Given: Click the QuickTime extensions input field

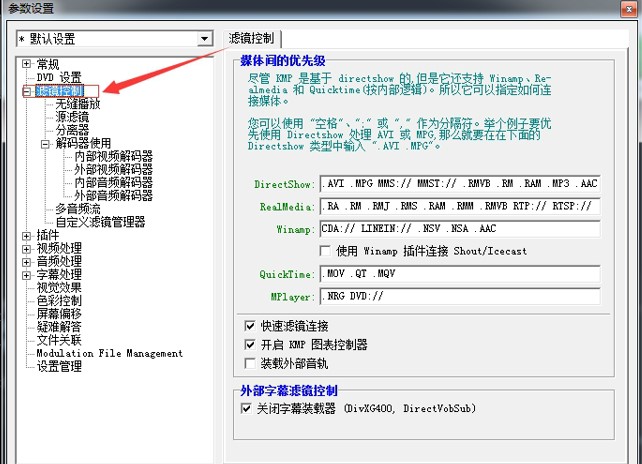Looking at the screenshot, I should point(460,274).
